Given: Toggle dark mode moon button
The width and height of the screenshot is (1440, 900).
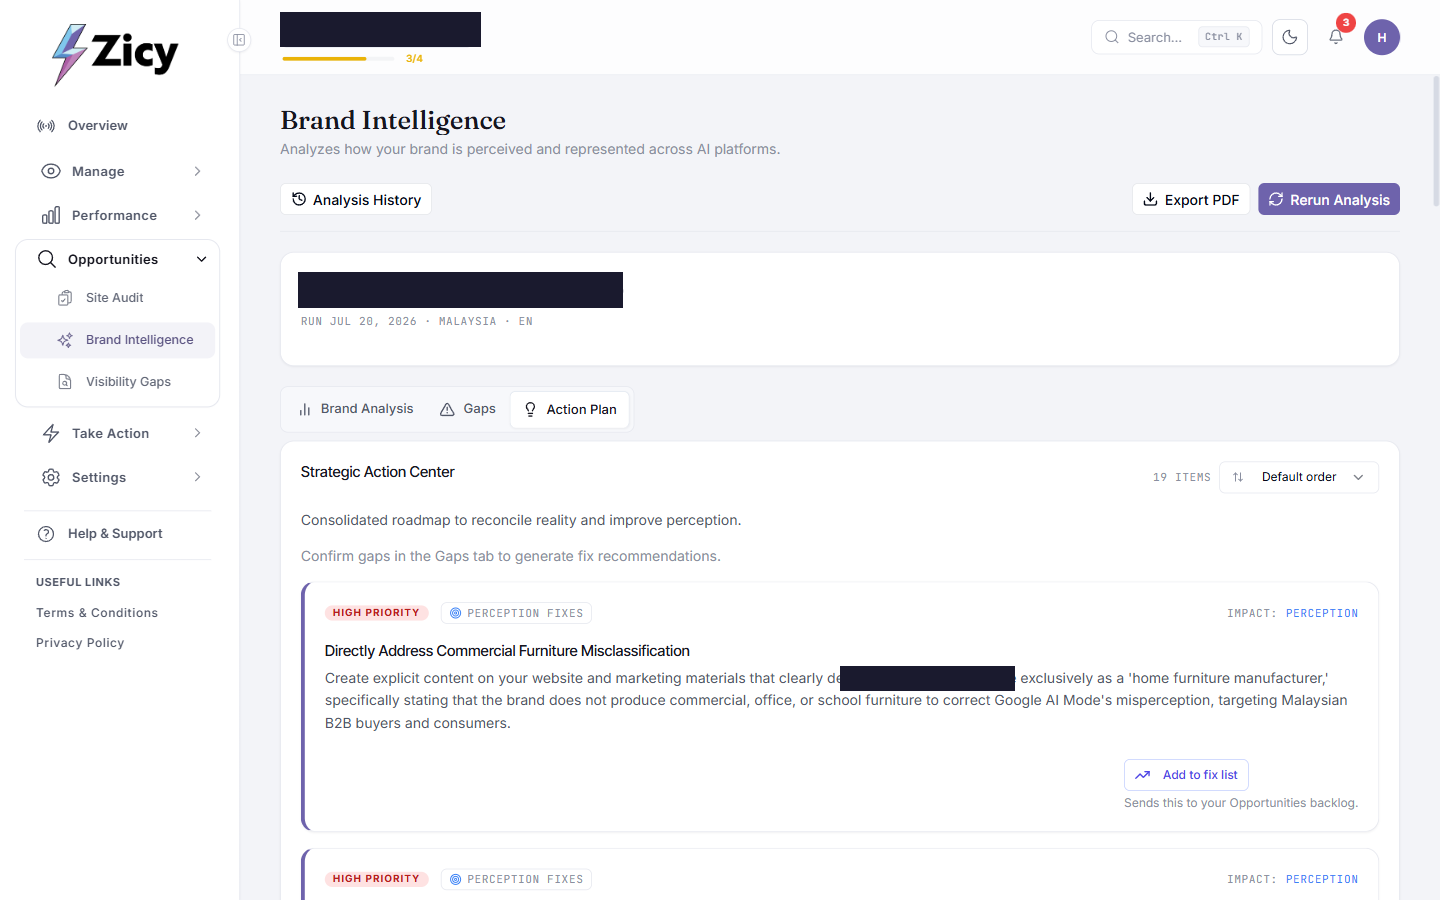Looking at the screenshot, I should coord(1290,37).
